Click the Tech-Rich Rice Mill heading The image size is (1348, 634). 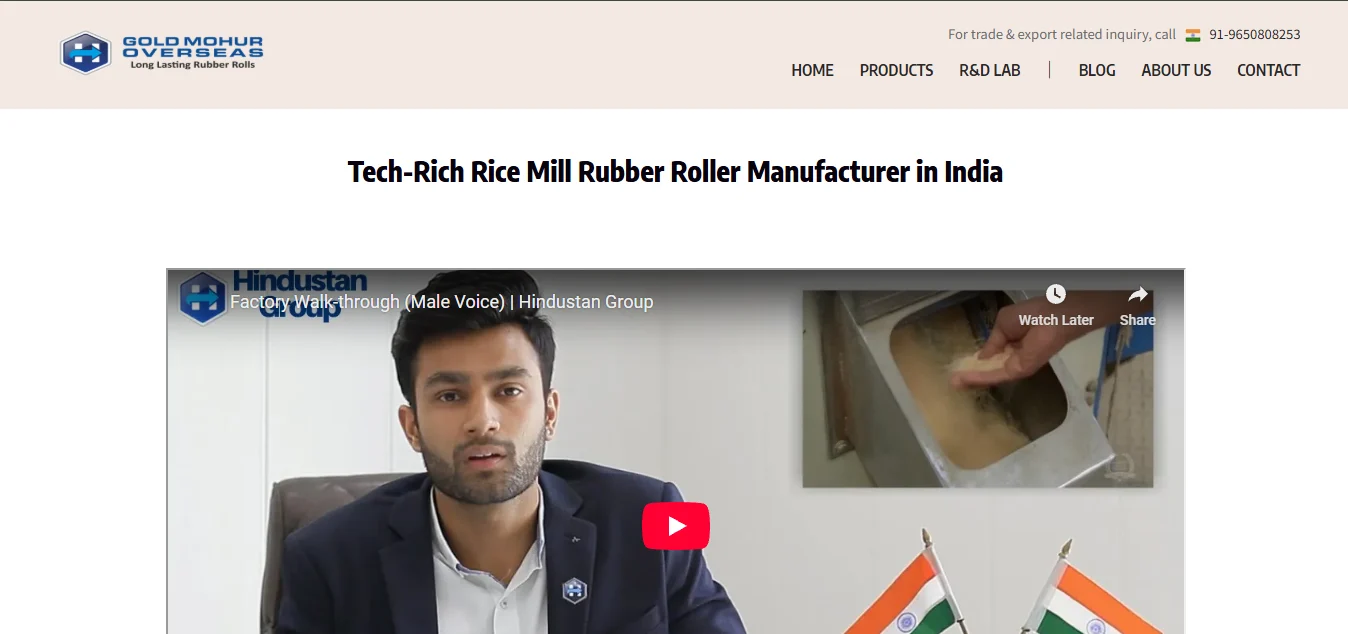pos(675,172)
